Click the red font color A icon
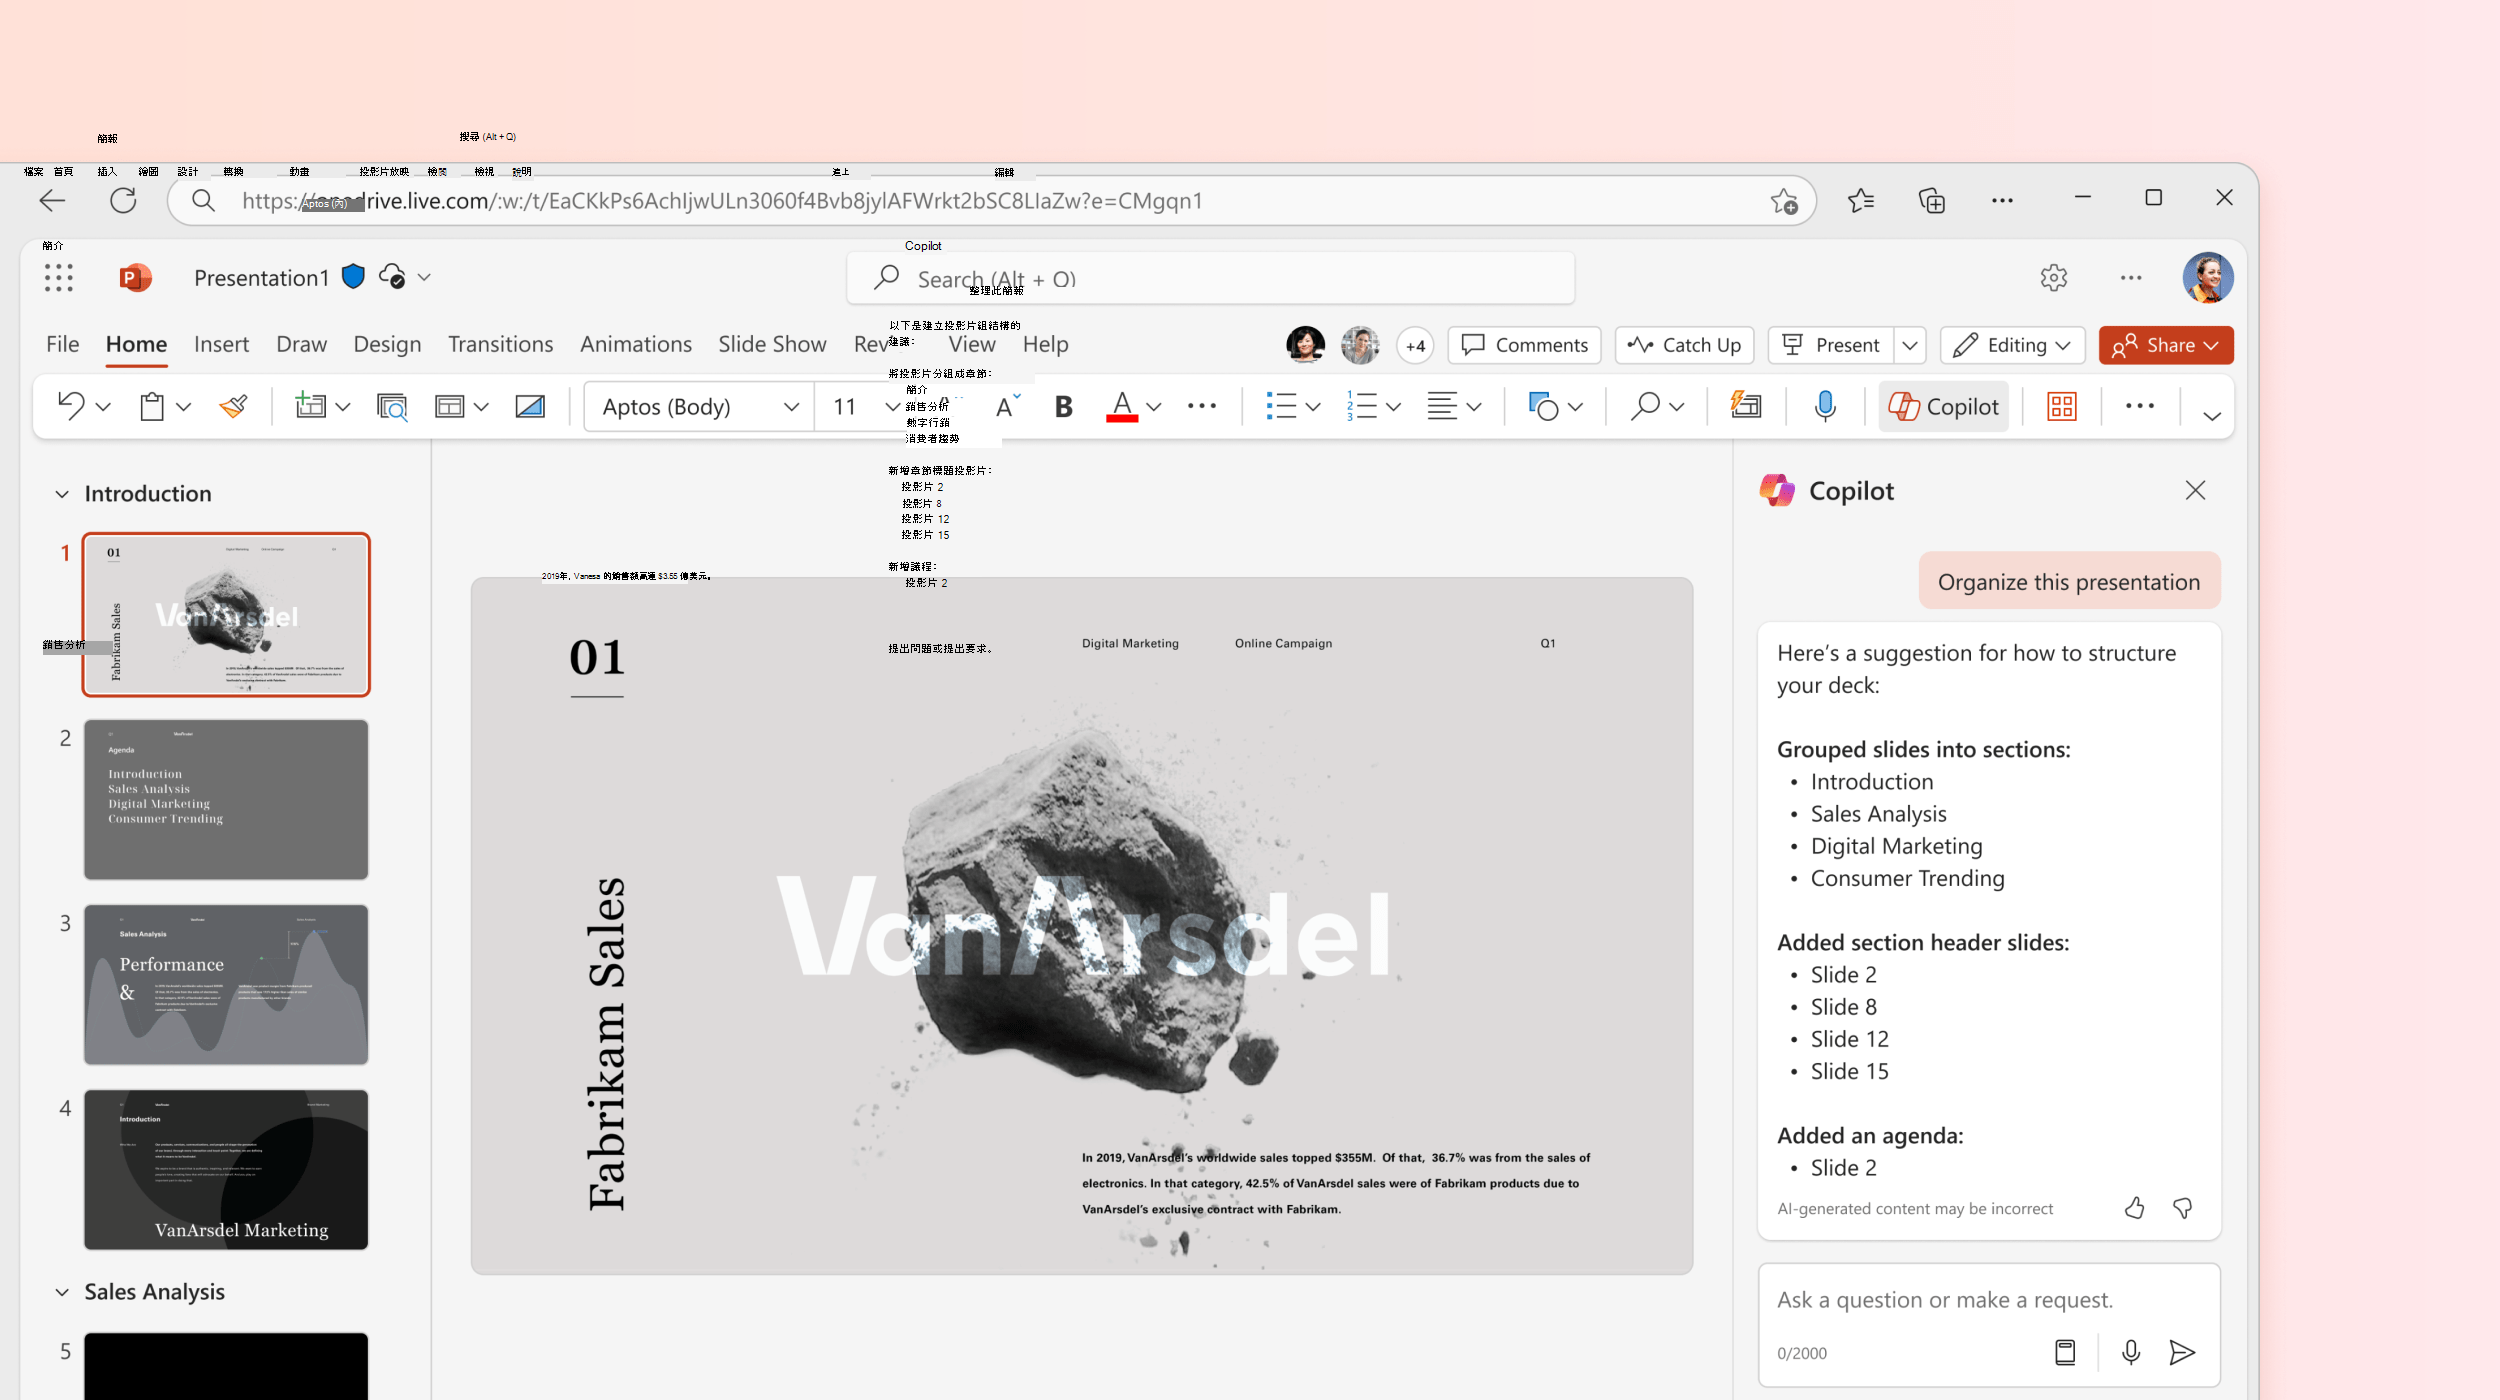 [x=1122, y=406]
